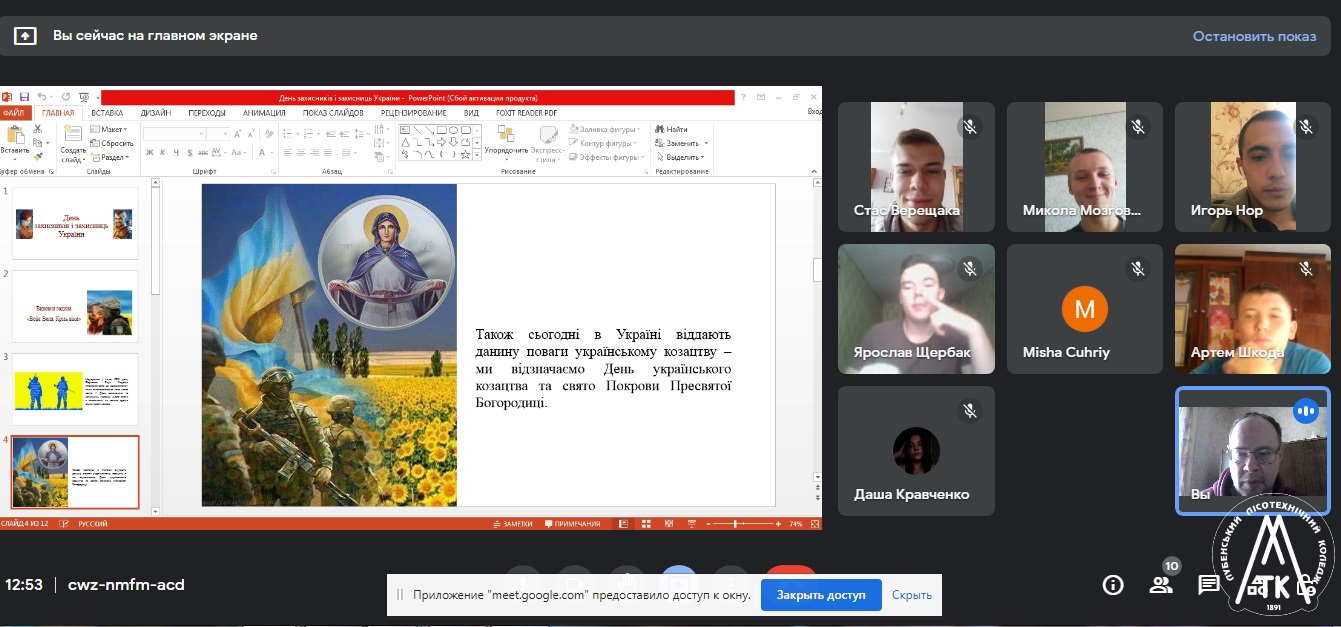Stop presenting via 'Остановить показ' link
Screen dimensions: 1341x627
click(1254, 36)
